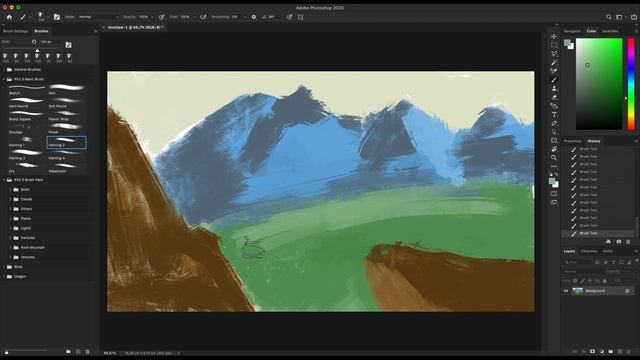Toggle Quick Mask mode
640x360 pixels.
(554, 193)
